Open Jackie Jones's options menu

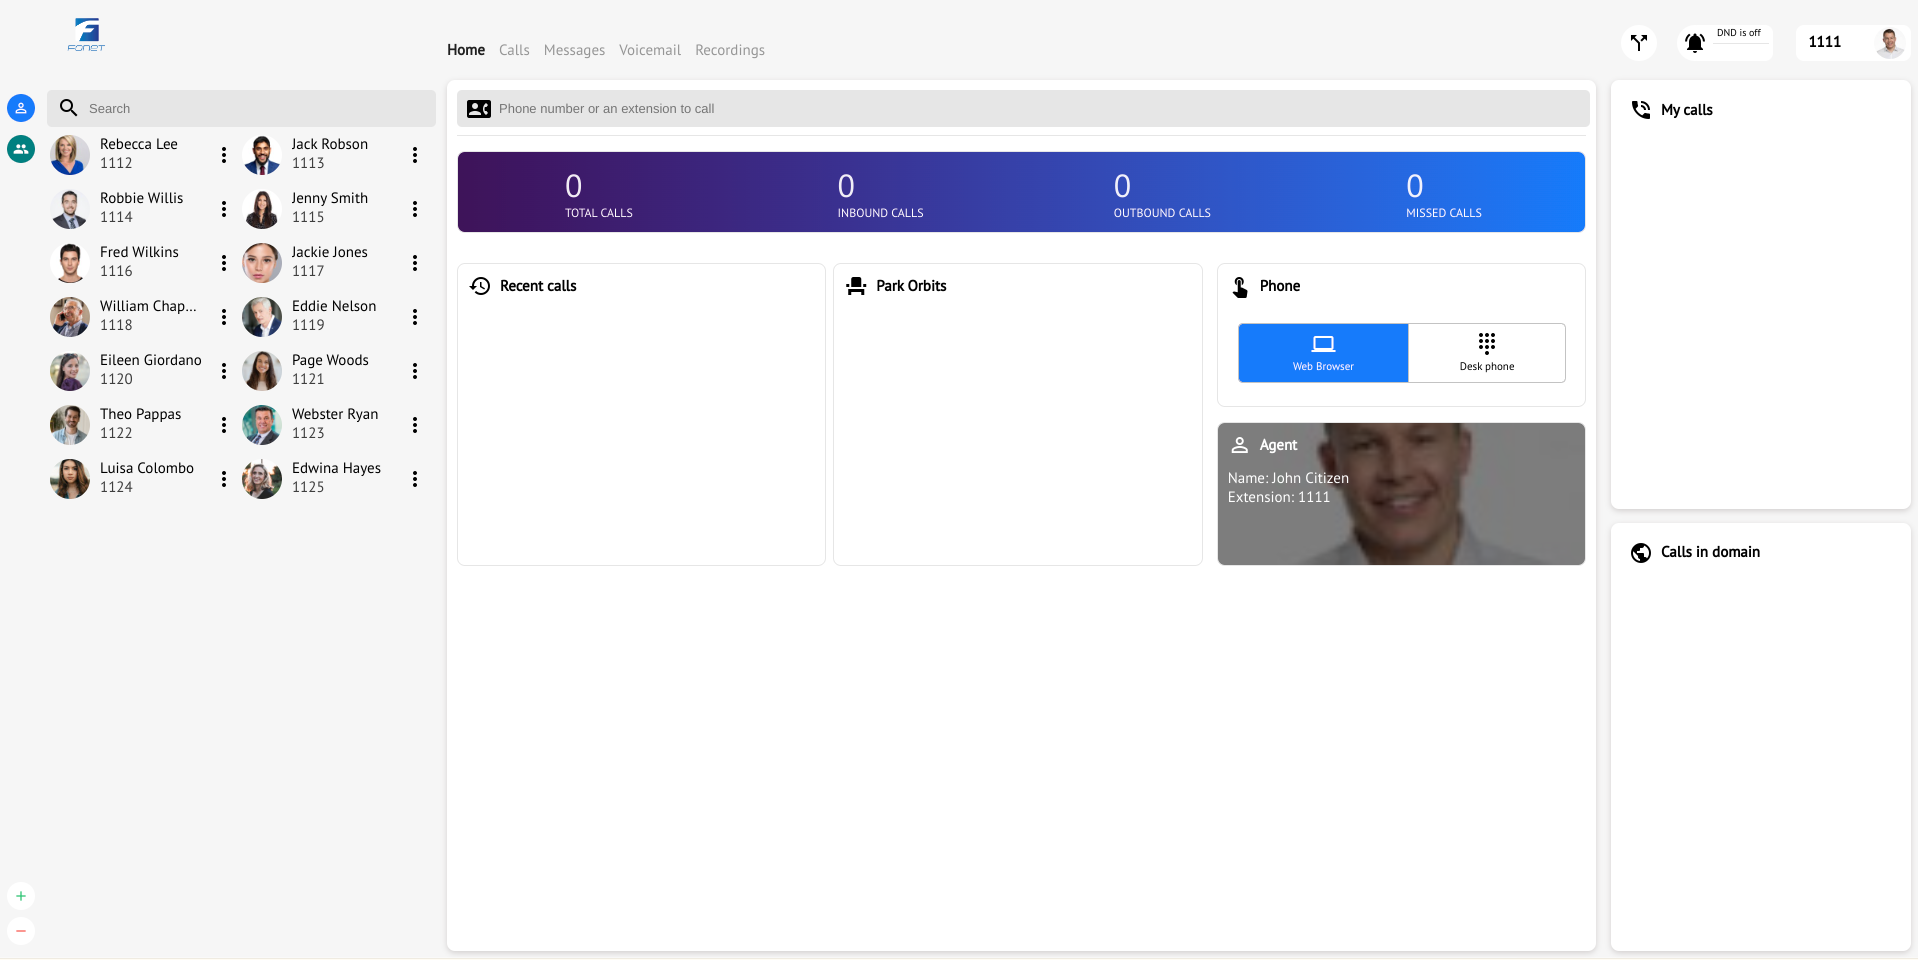(415, 263)
